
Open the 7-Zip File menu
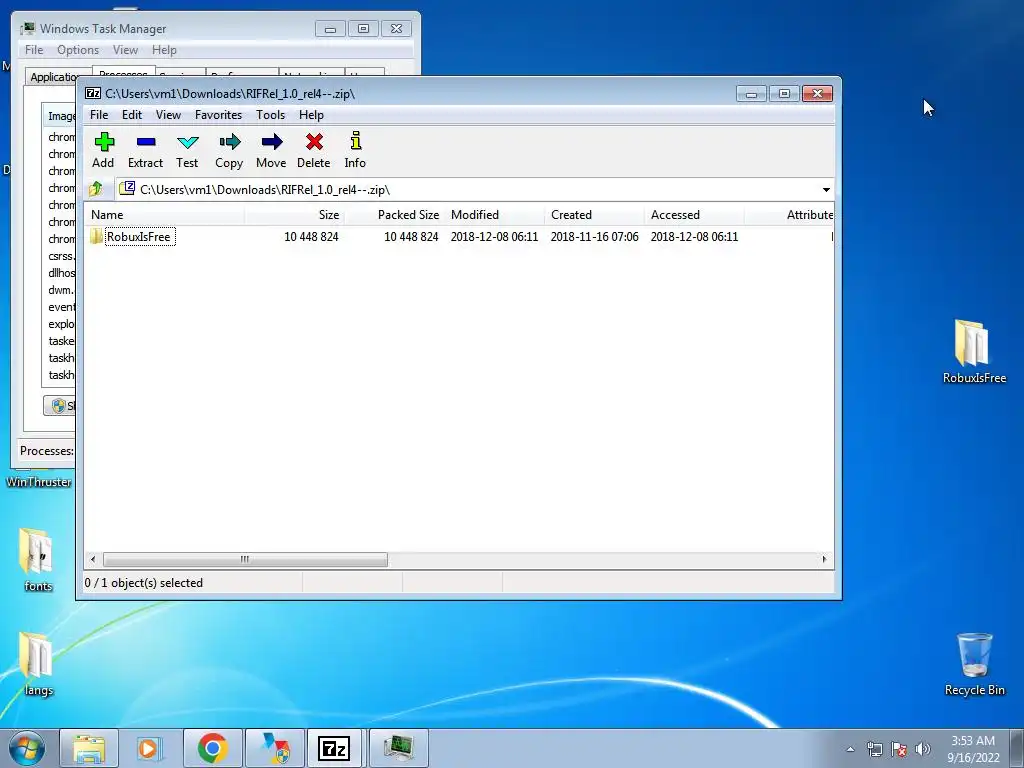(99, 115)
